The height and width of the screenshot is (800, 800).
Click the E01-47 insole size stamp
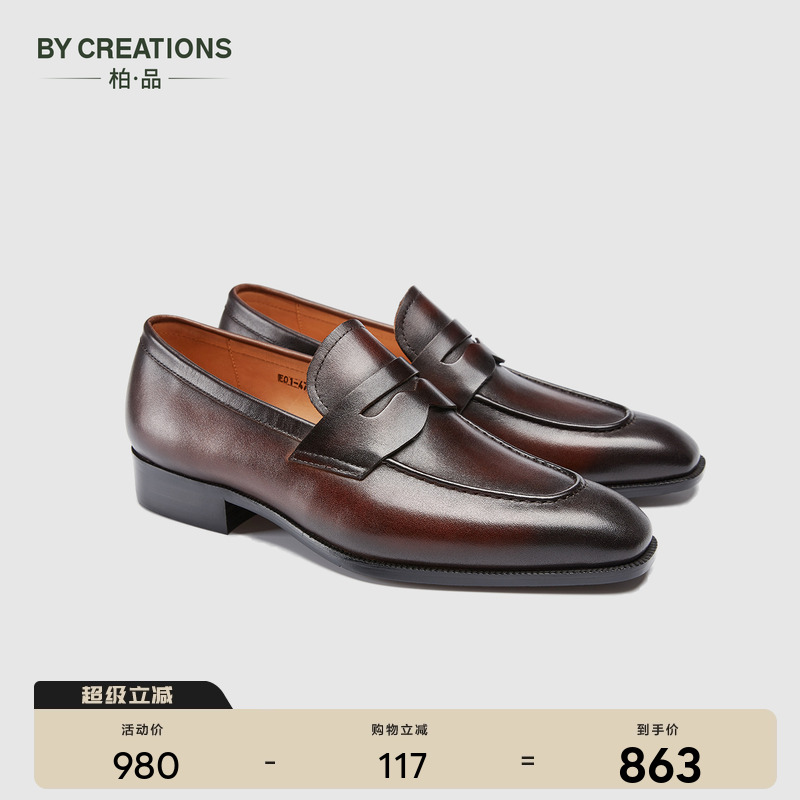291,381
